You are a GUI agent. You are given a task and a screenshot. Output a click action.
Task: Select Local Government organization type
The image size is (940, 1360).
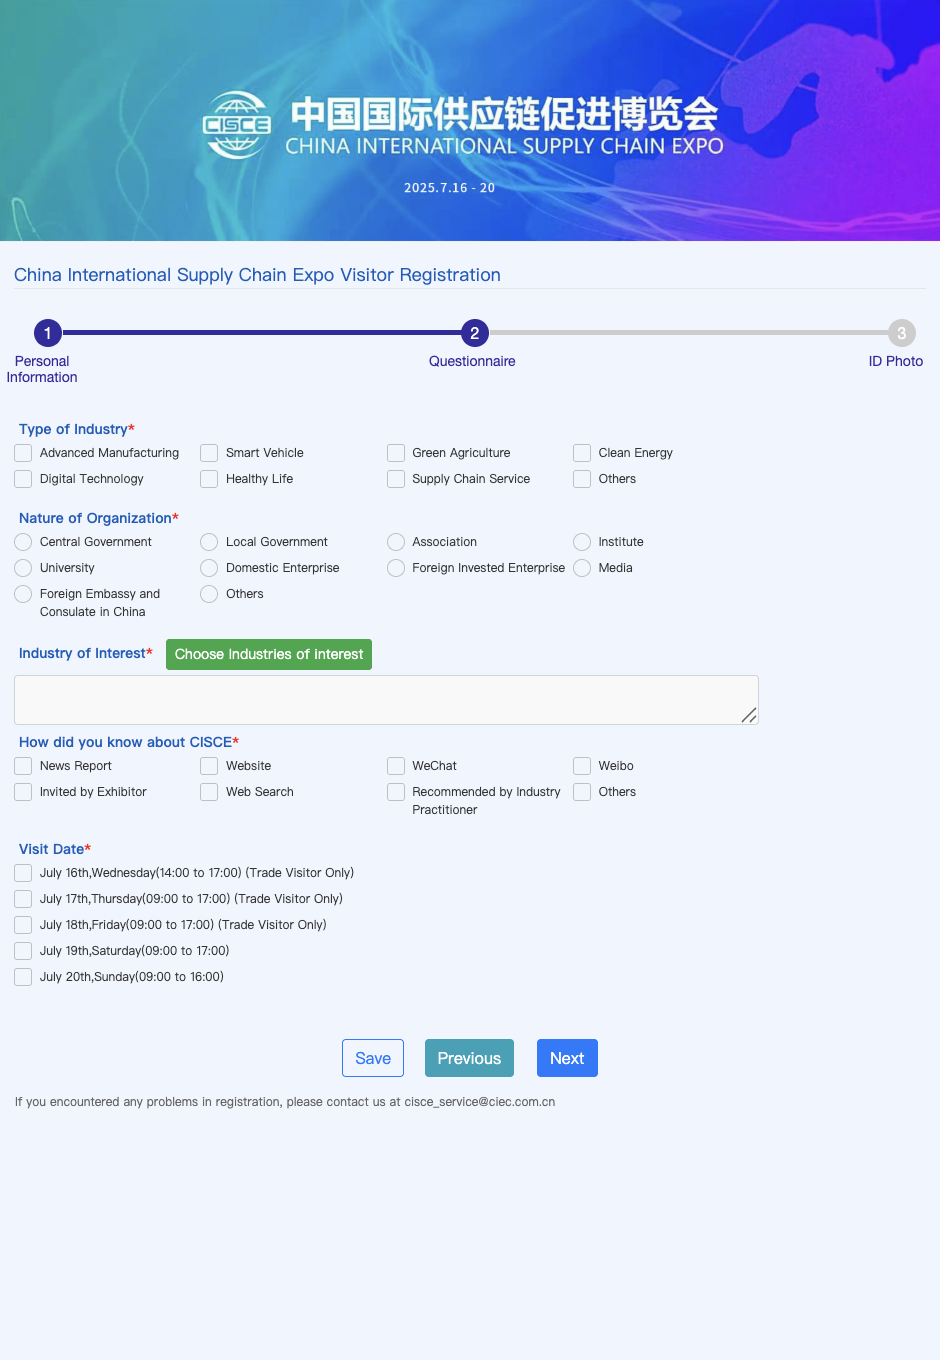pos(209,542)
